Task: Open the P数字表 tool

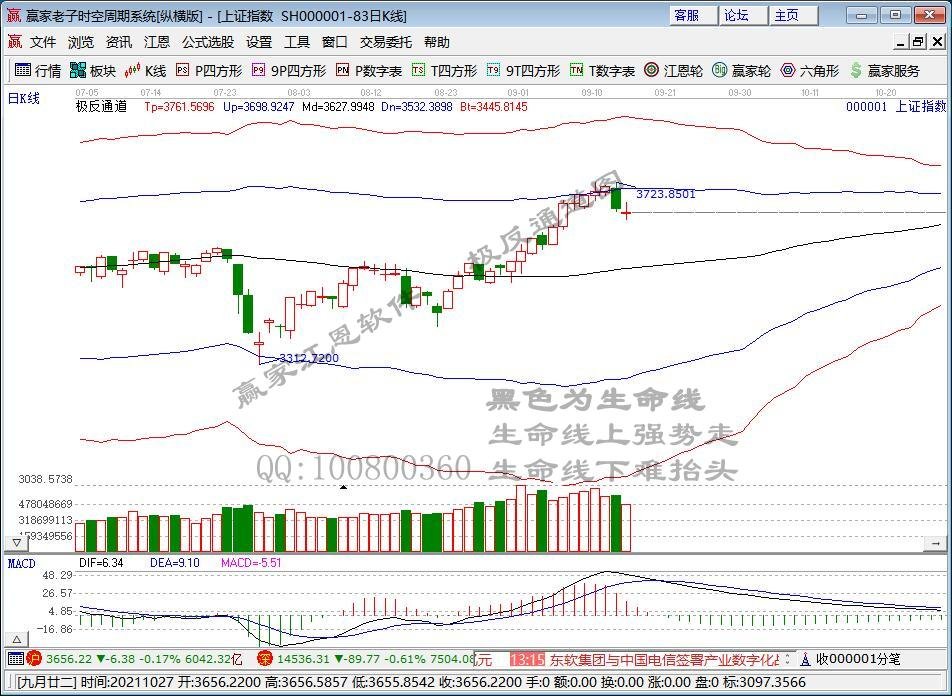Action: (x=368, y=71)
